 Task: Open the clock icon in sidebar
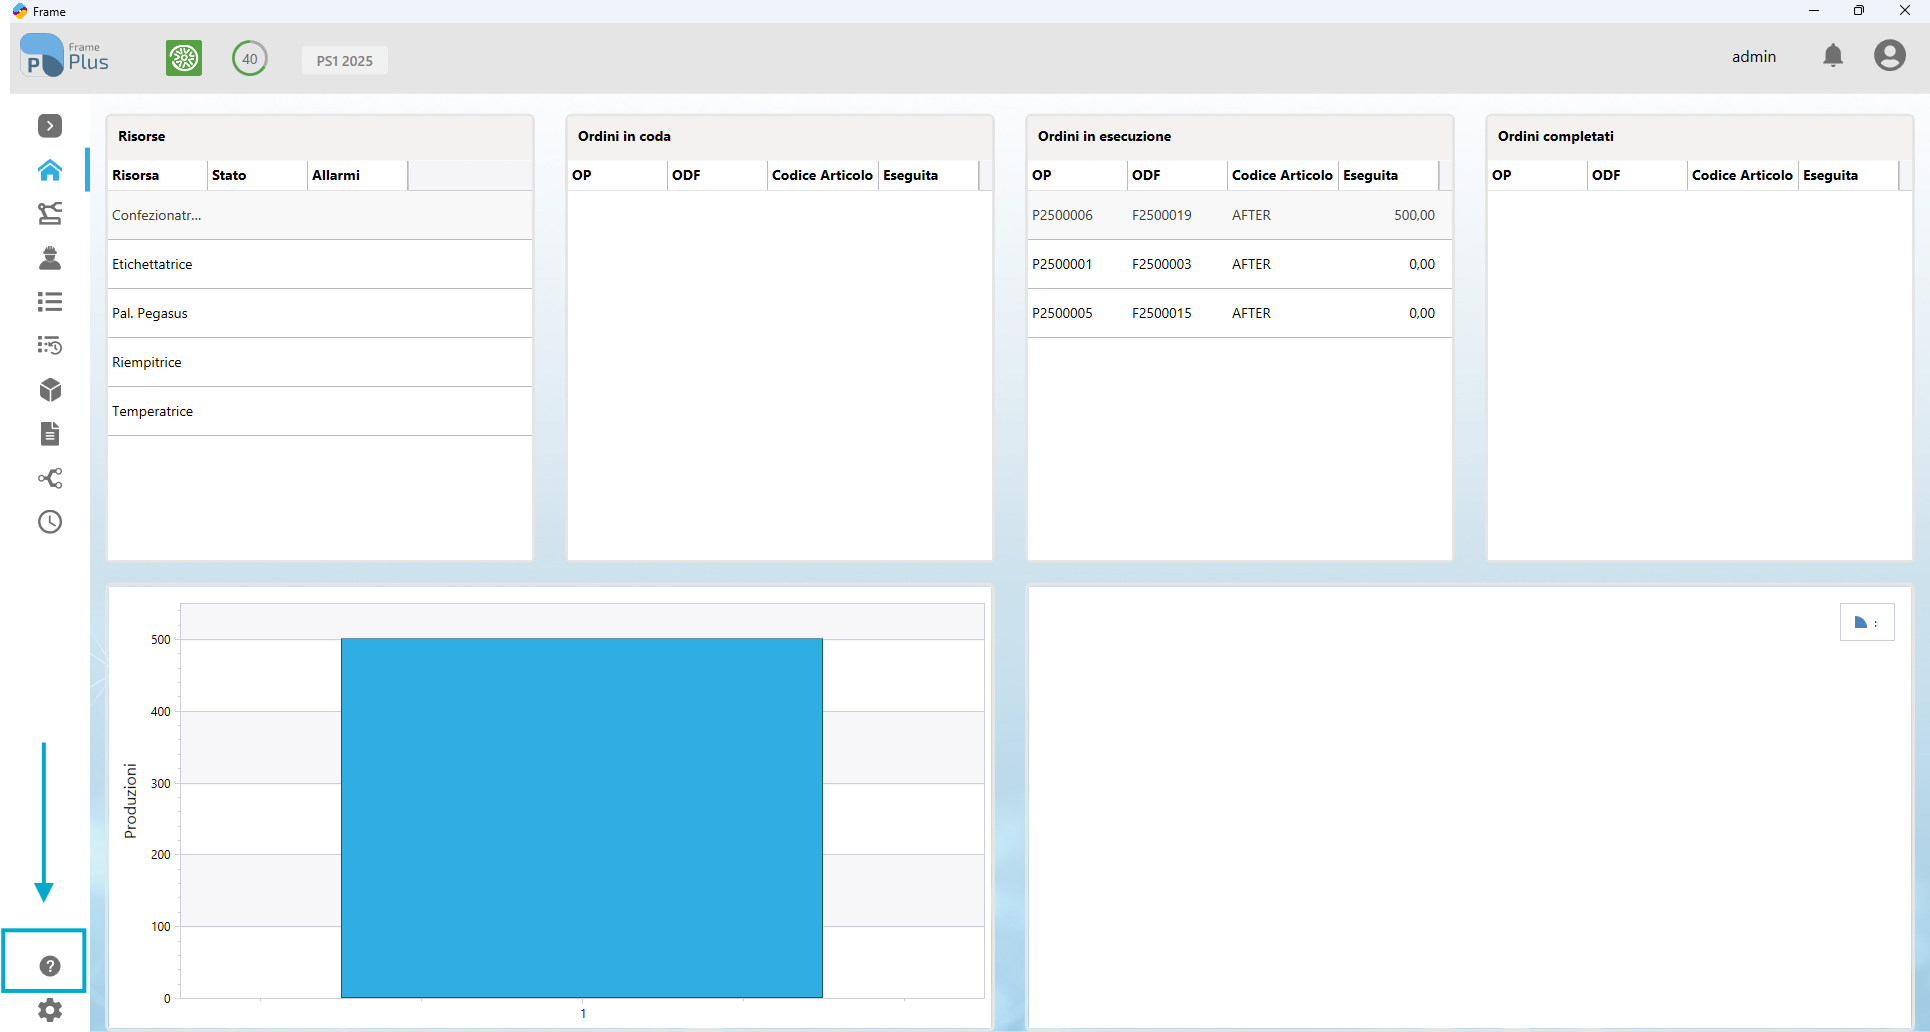pyautogui.click(x=50, y=522)
